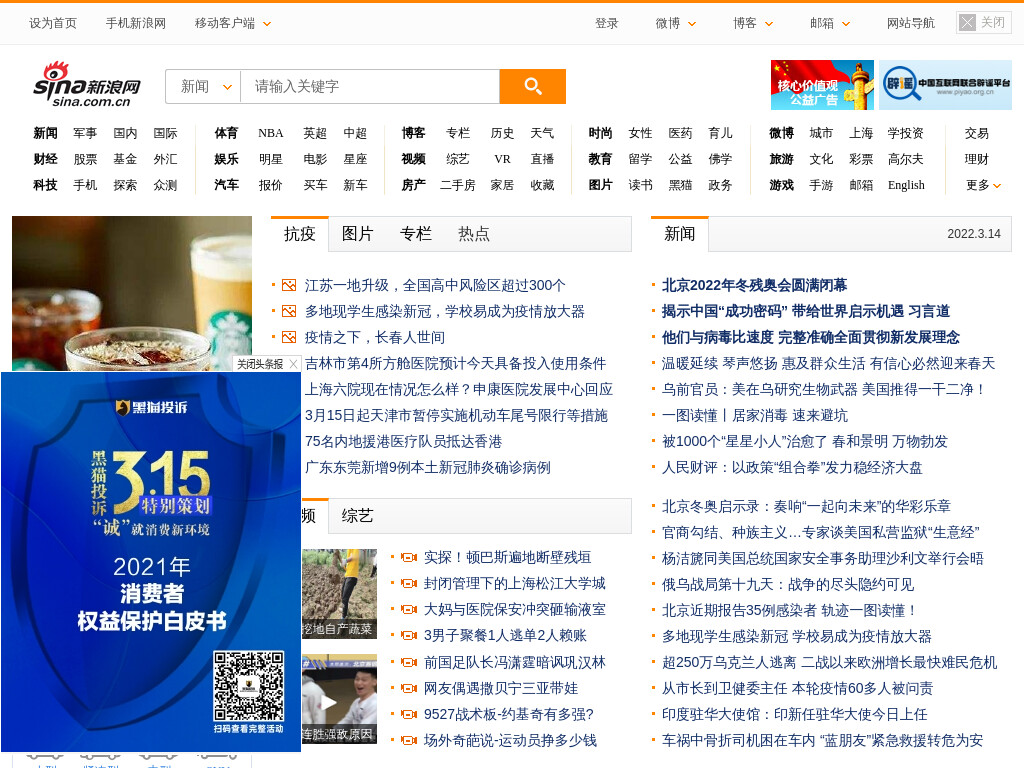
Task: Click video icon beside 实探！顿巴斯遍地断壁残垣
Action: pos(409,558)
